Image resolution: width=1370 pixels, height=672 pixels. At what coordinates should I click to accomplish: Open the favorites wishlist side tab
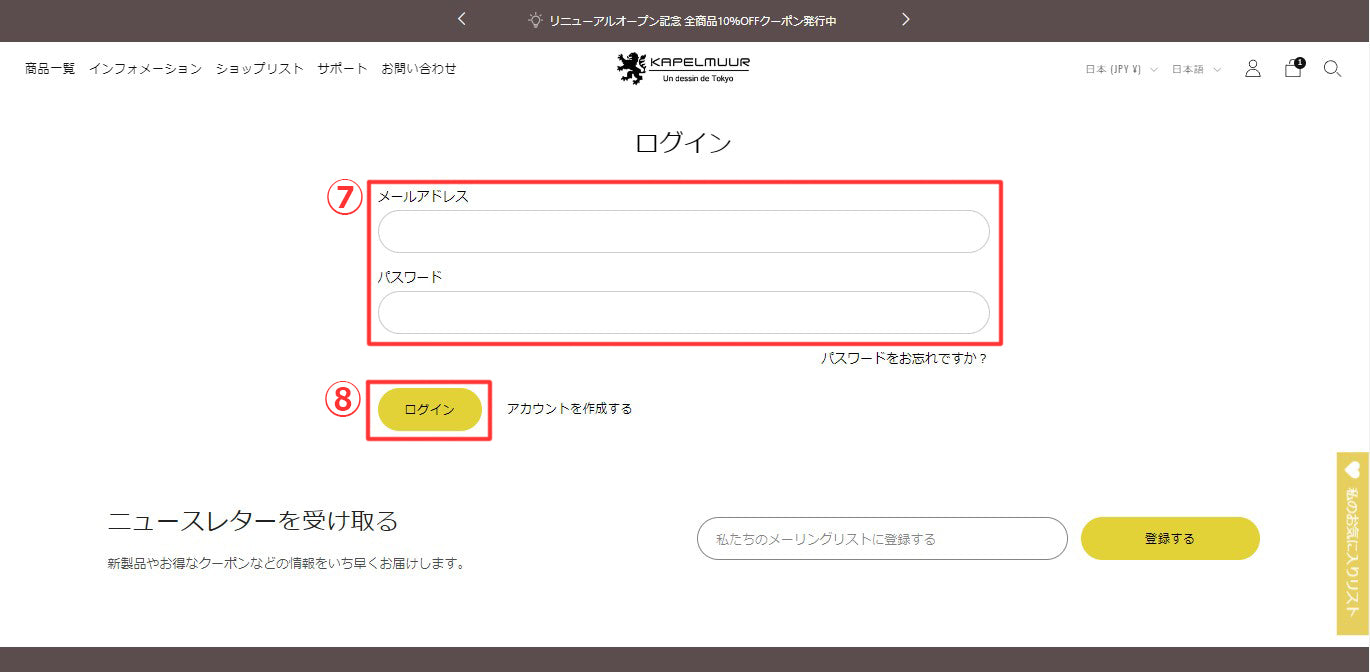[1352, 543]
